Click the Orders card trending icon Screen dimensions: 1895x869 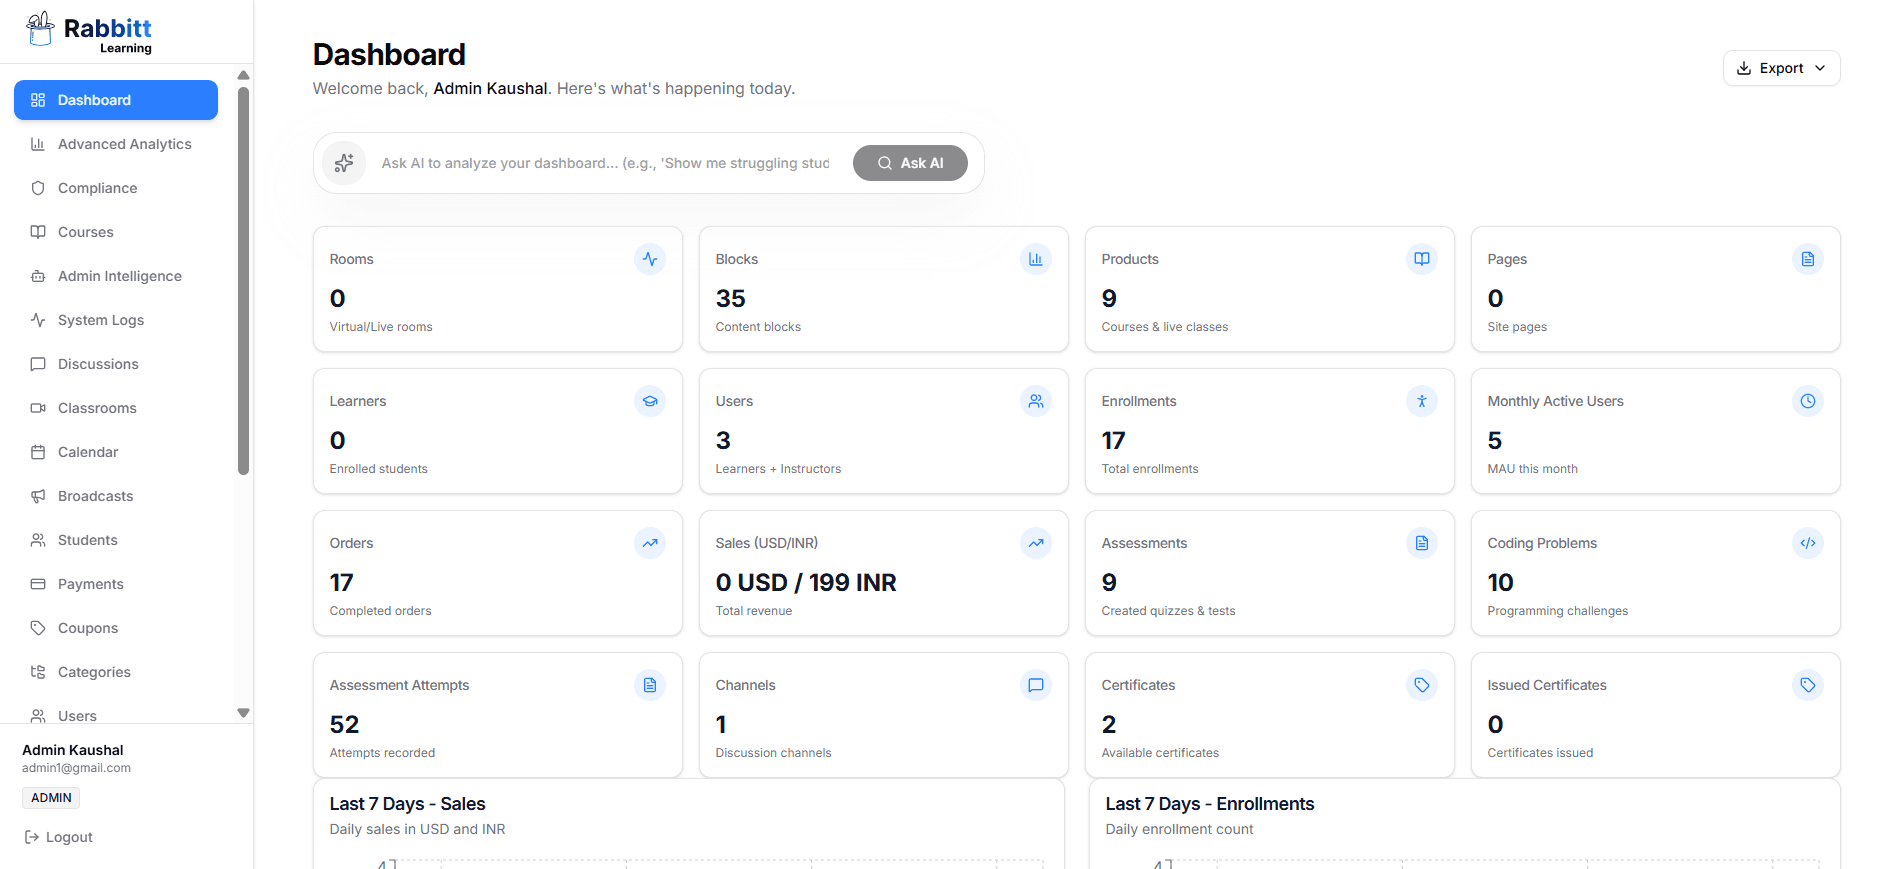click(x=650, y=543)
